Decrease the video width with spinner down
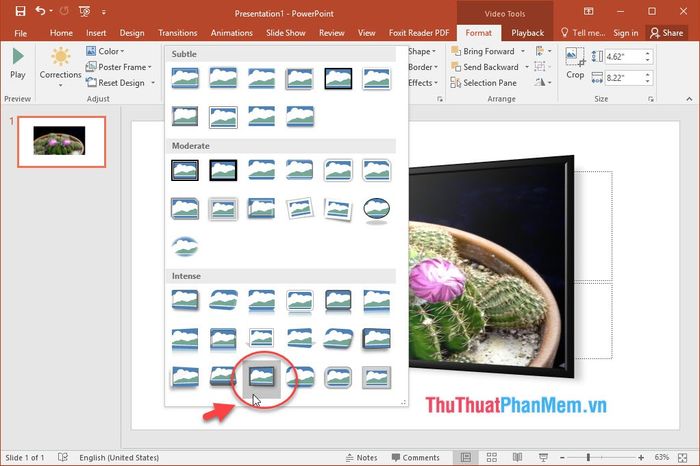Screen dimensions: 700x466 click(648, 81)
